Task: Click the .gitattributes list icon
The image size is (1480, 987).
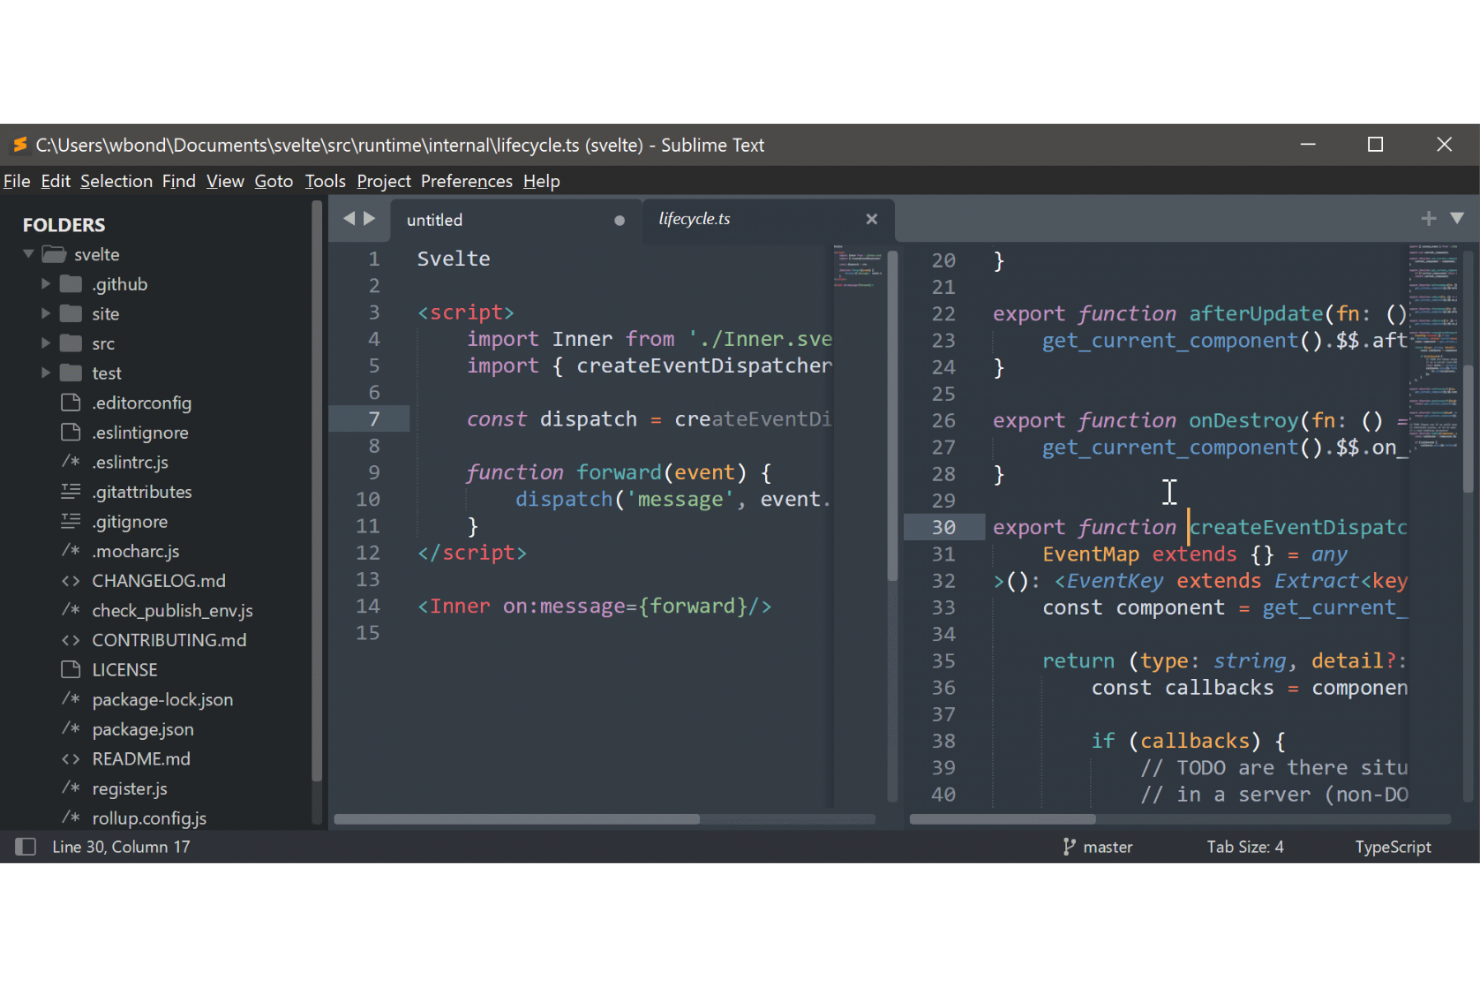Action: point(70,491)
